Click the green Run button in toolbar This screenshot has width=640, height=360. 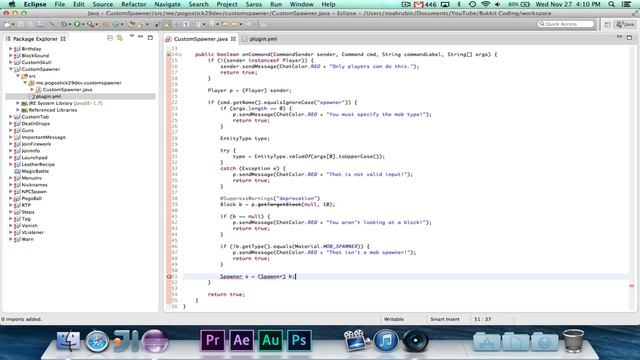pos(77,24)
